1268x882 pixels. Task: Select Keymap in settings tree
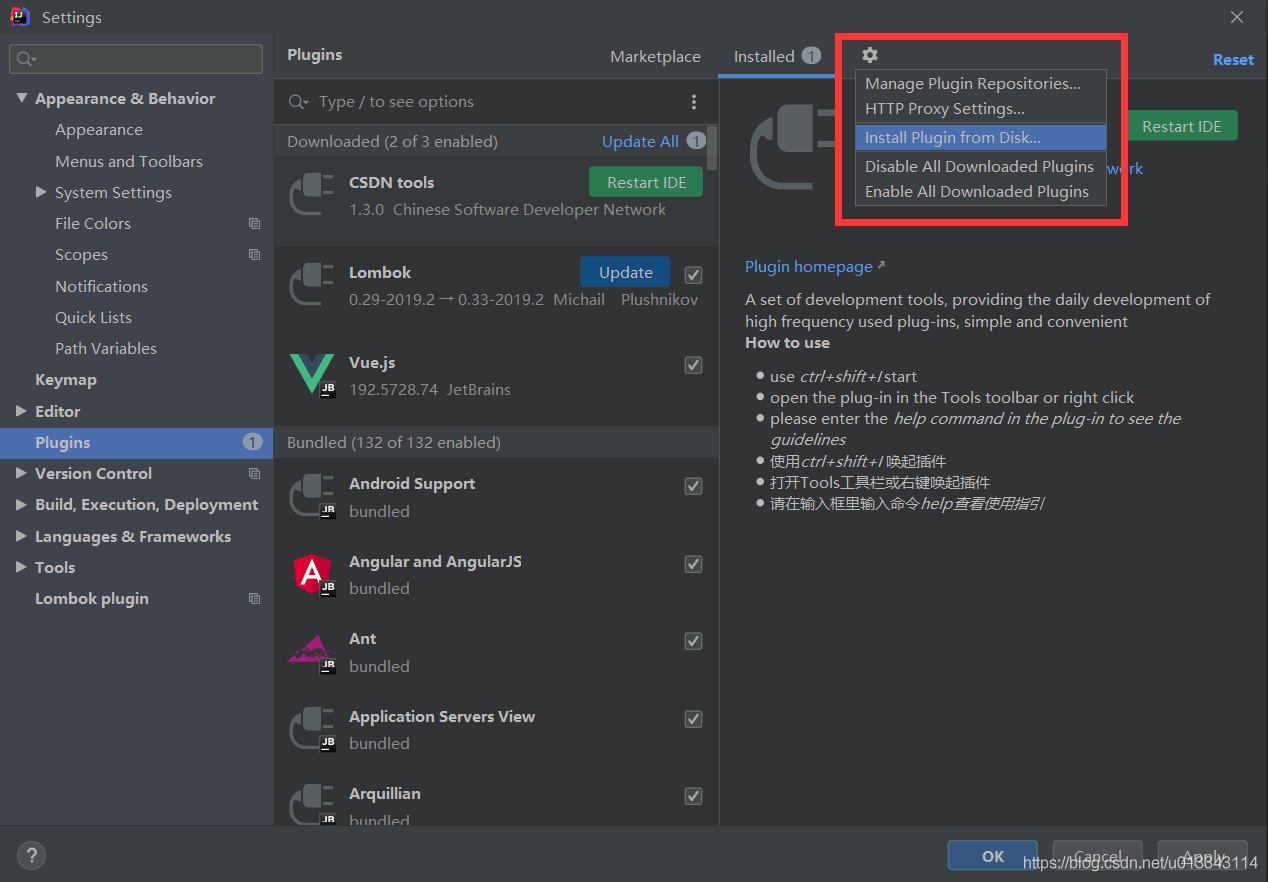click(66, 380)
